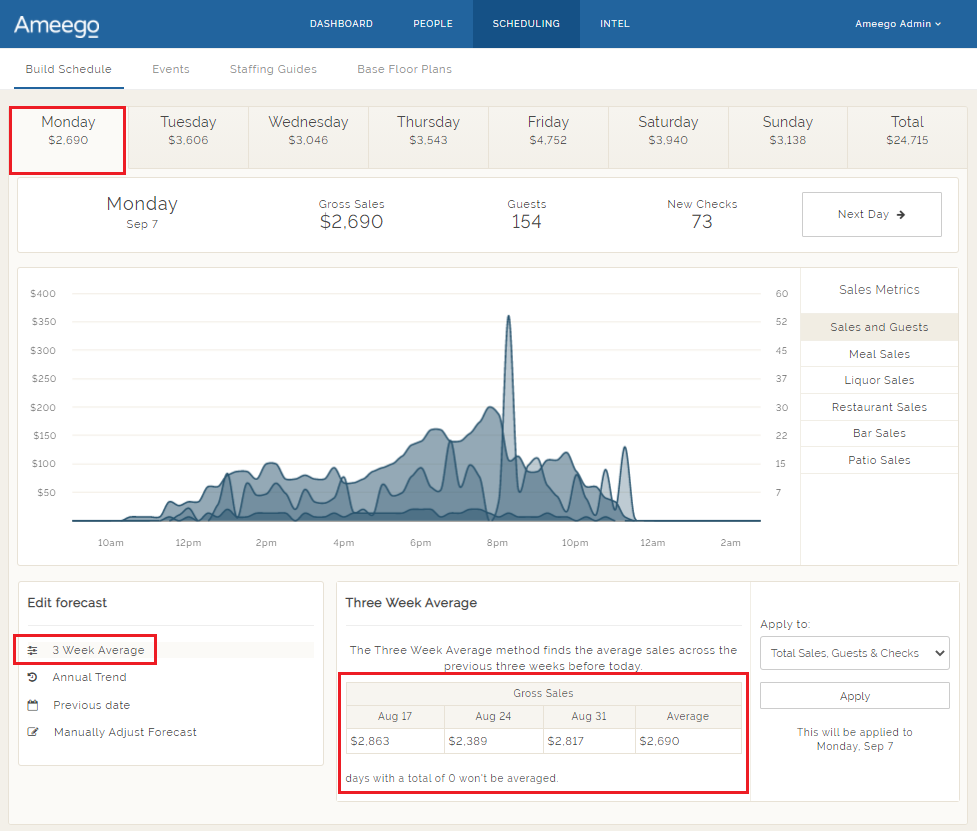
Task: Click the Next Day arrow button
Action: [x=870, y=214]
